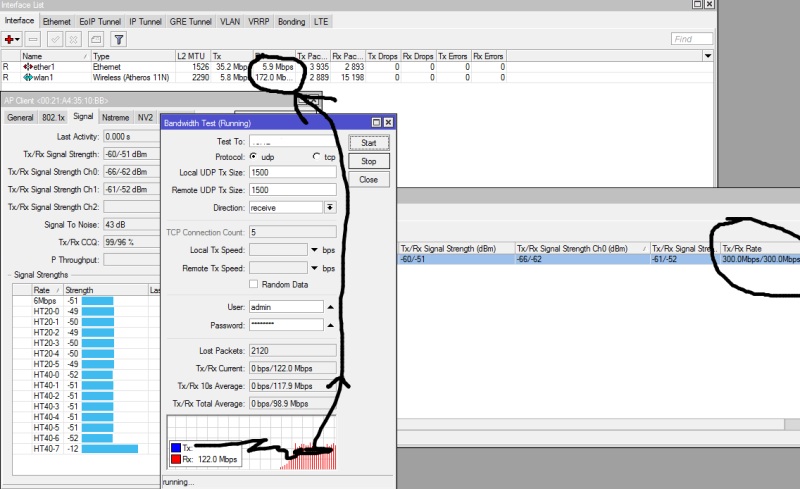This screenshot has width=800, height=489.
Task: Select the Signal tab in AP Client
Action: (83, 116)
